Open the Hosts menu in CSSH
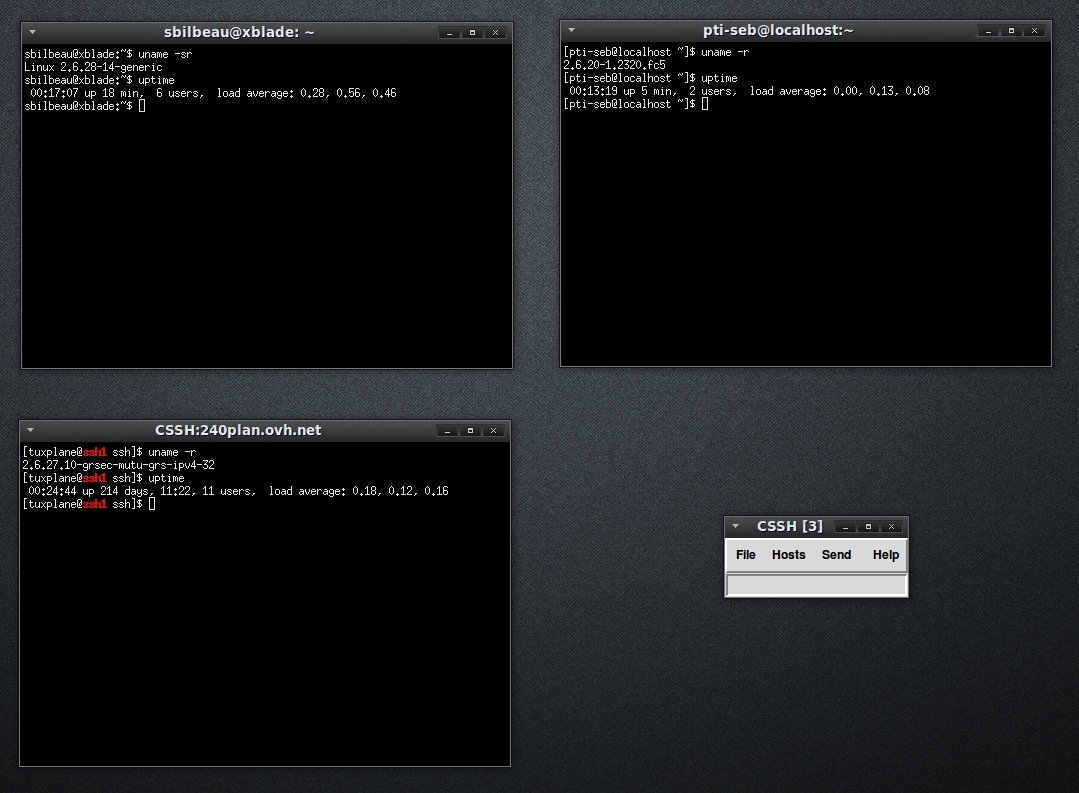Viewport: 1079px width, 793px height. (x=788, y=555)
